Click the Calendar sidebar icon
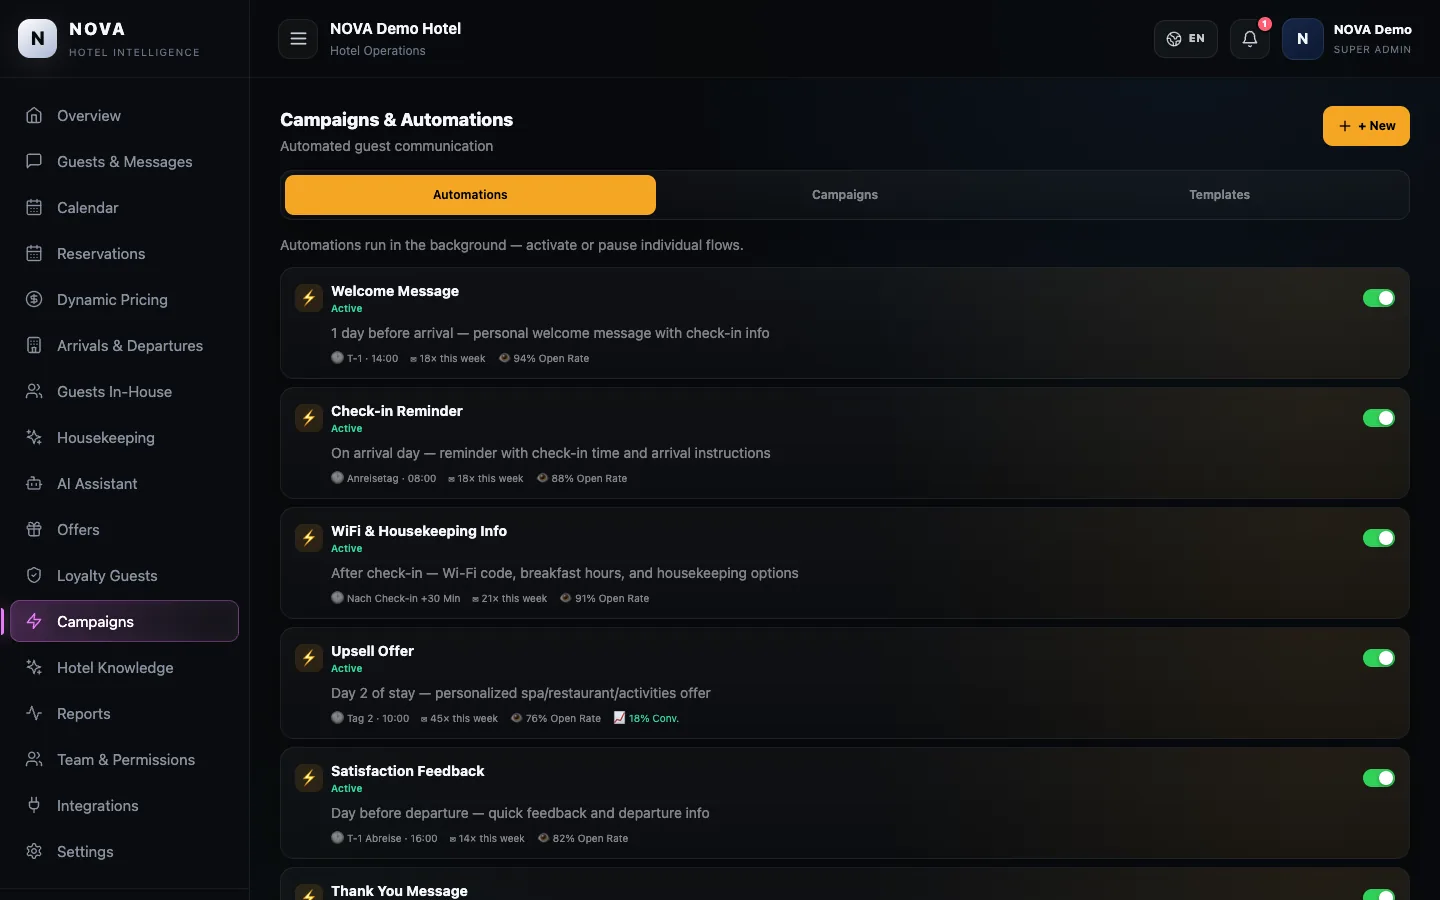 pos(34,207)
